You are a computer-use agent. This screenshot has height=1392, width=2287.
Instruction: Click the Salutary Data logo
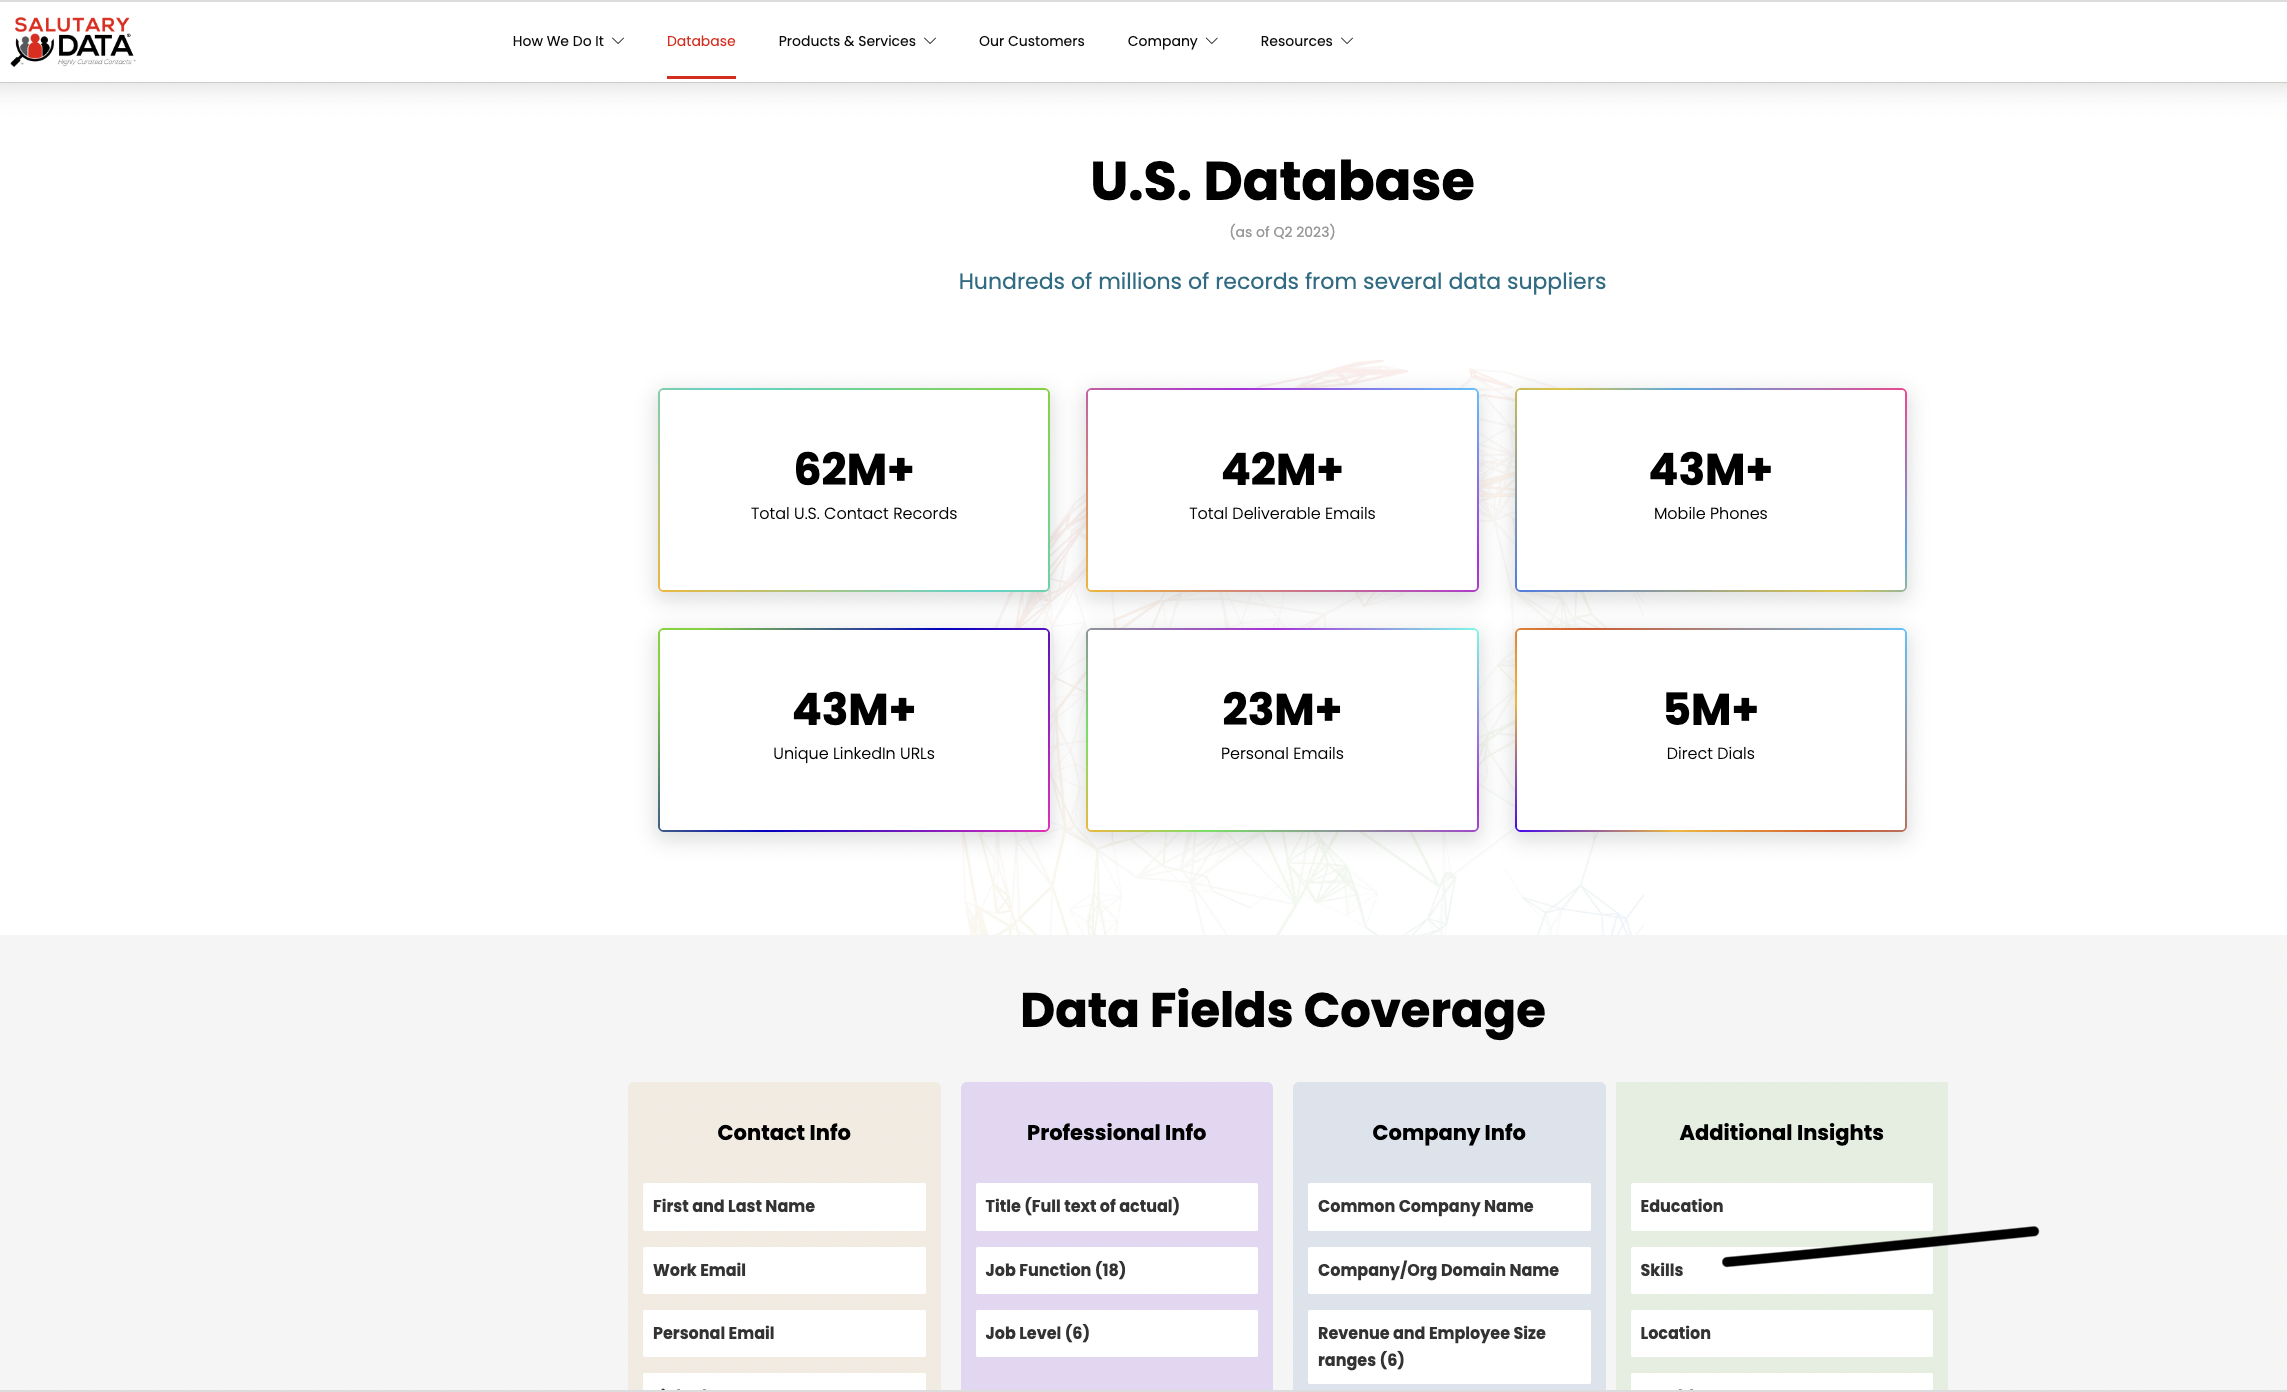click(72, 41)
